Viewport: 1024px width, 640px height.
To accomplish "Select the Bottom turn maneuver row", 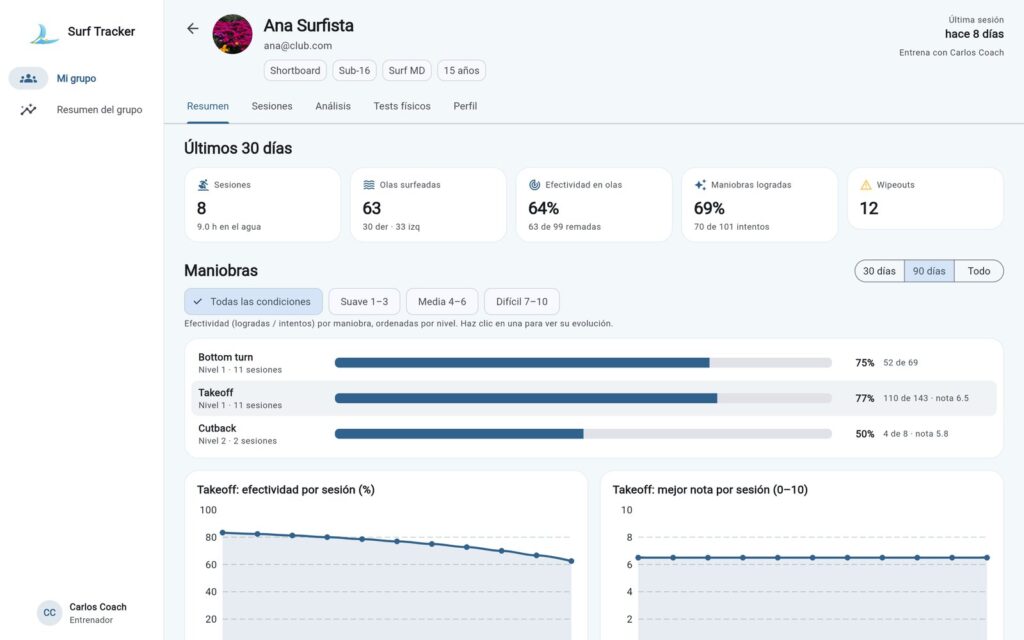I will click(594, 362).
